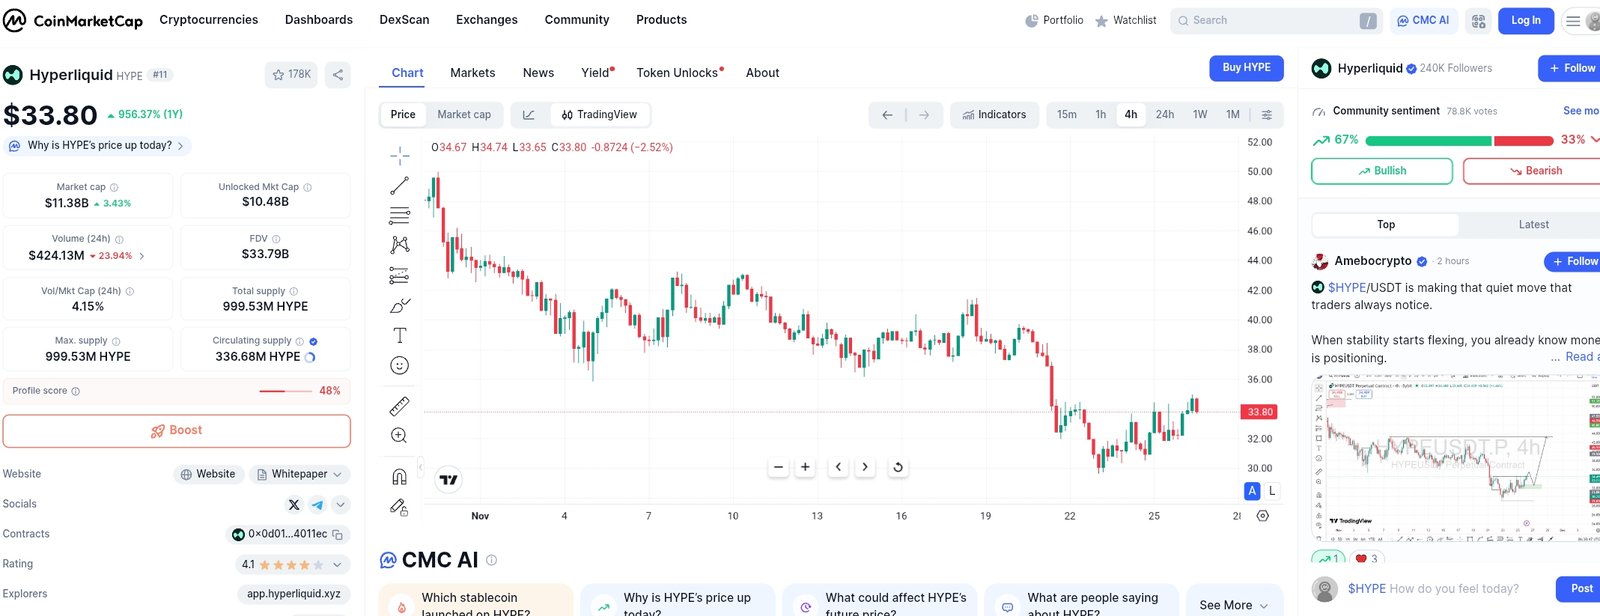The image size is (1600, 616).
Task: Click the magnet snap tool
Action: coord(399,477)
